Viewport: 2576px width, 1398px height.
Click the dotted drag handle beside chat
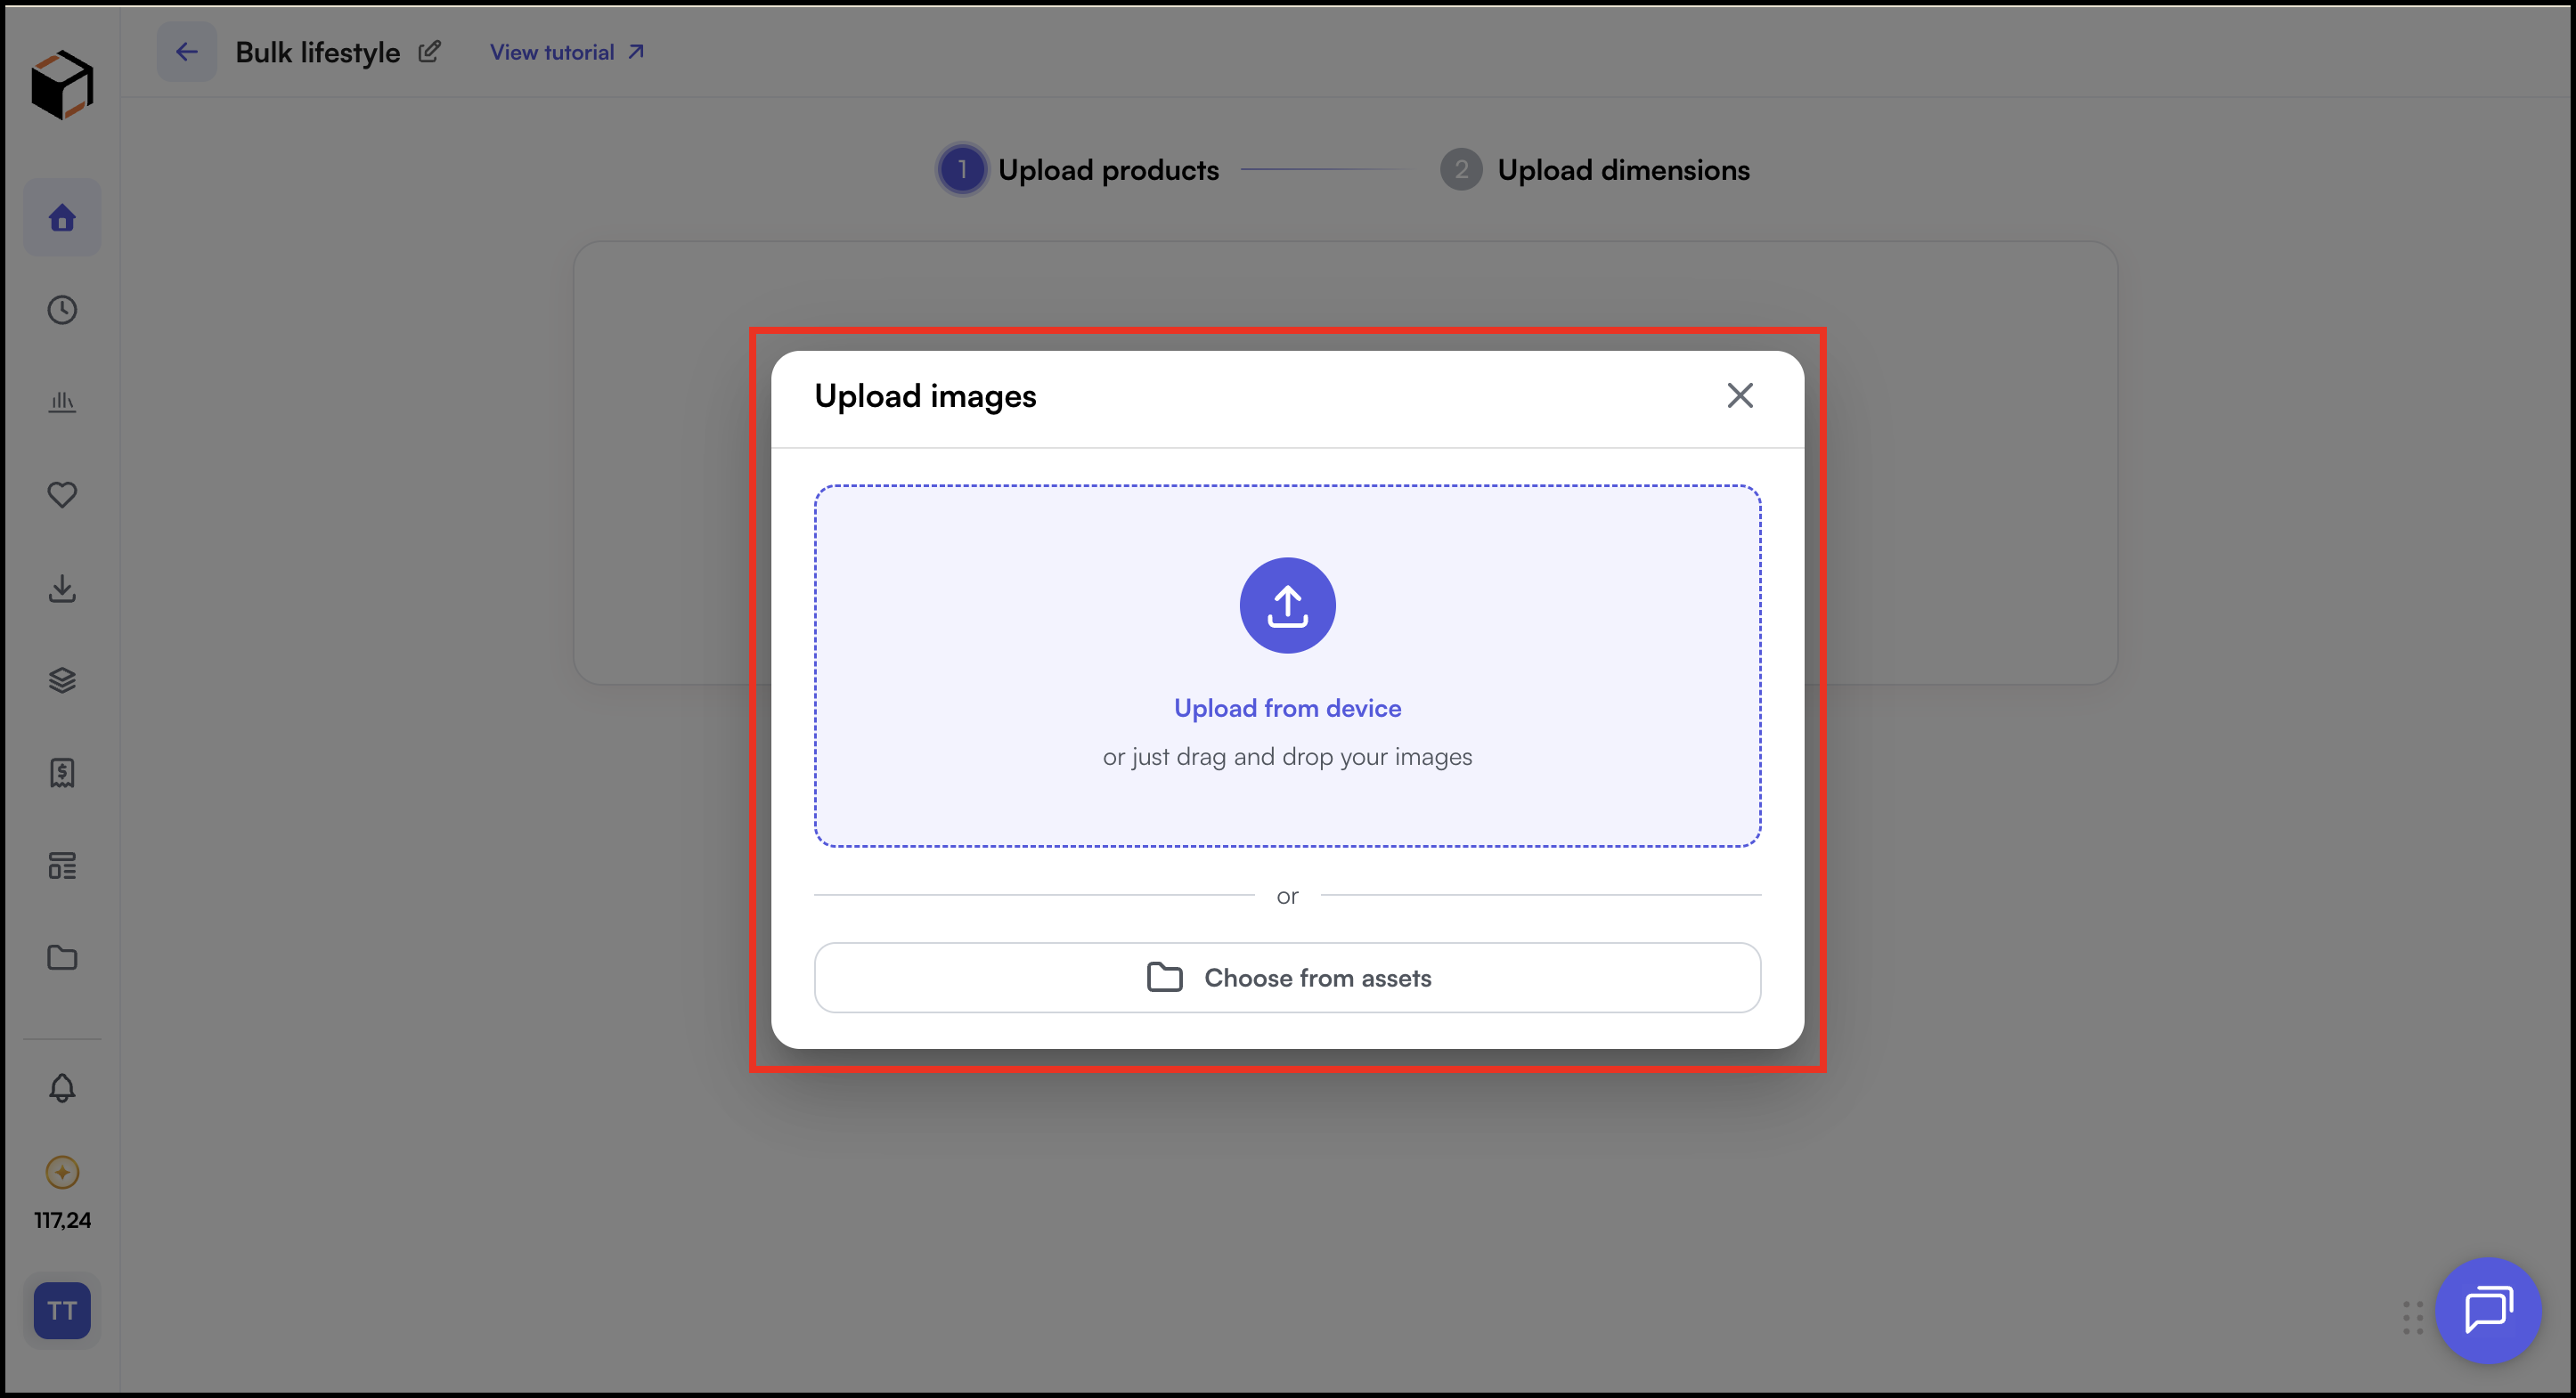click(2413, 1318)
